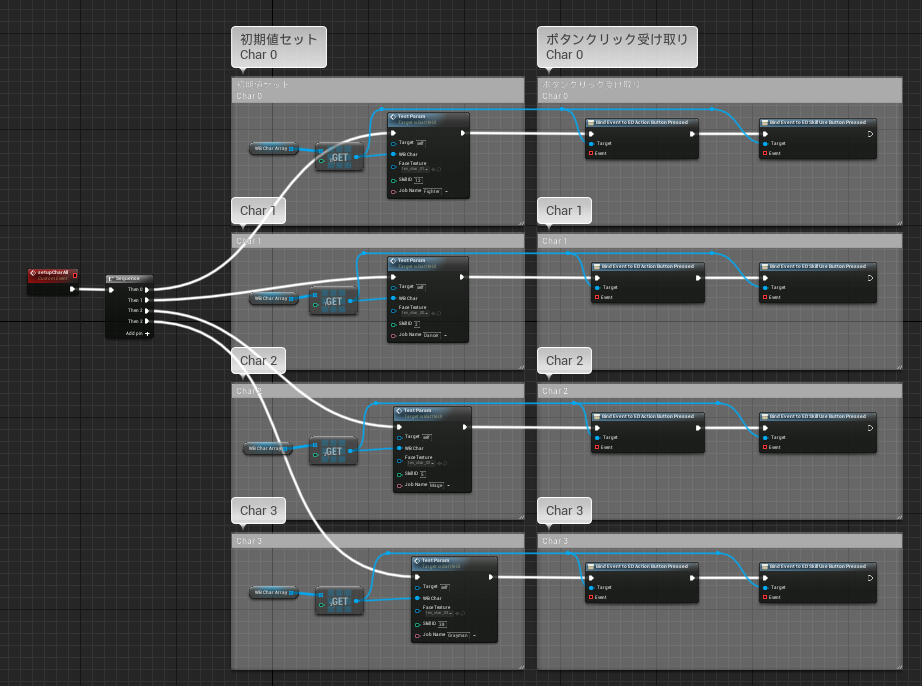Click the Sequence execution input pin
The height and width of the screenshot is (686, 922).
(111, 289)
